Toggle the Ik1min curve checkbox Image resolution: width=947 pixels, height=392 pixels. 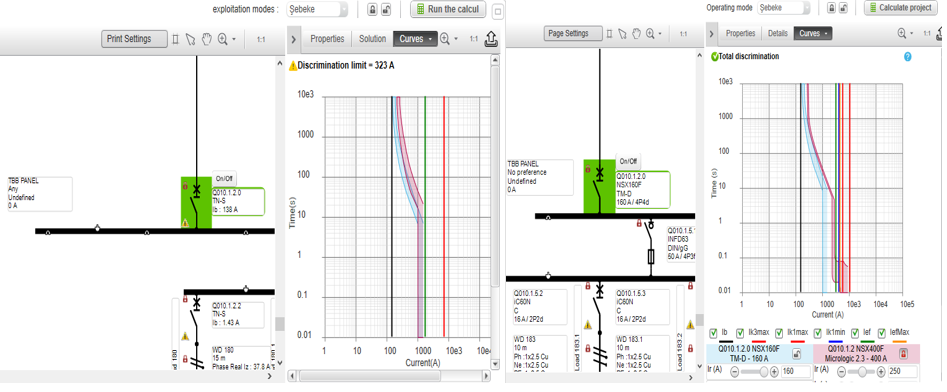click(x=818, y=333)
